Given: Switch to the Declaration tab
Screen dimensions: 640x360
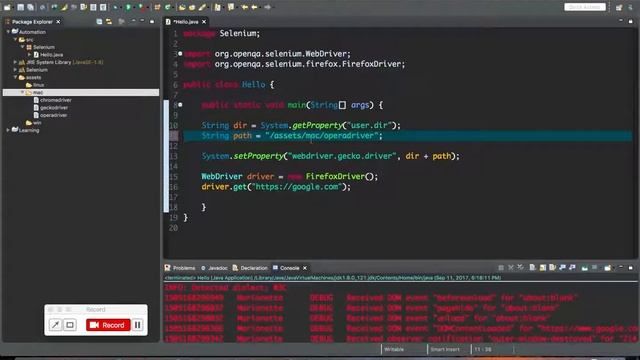Looking at the screenshot, I should point(250,268).
